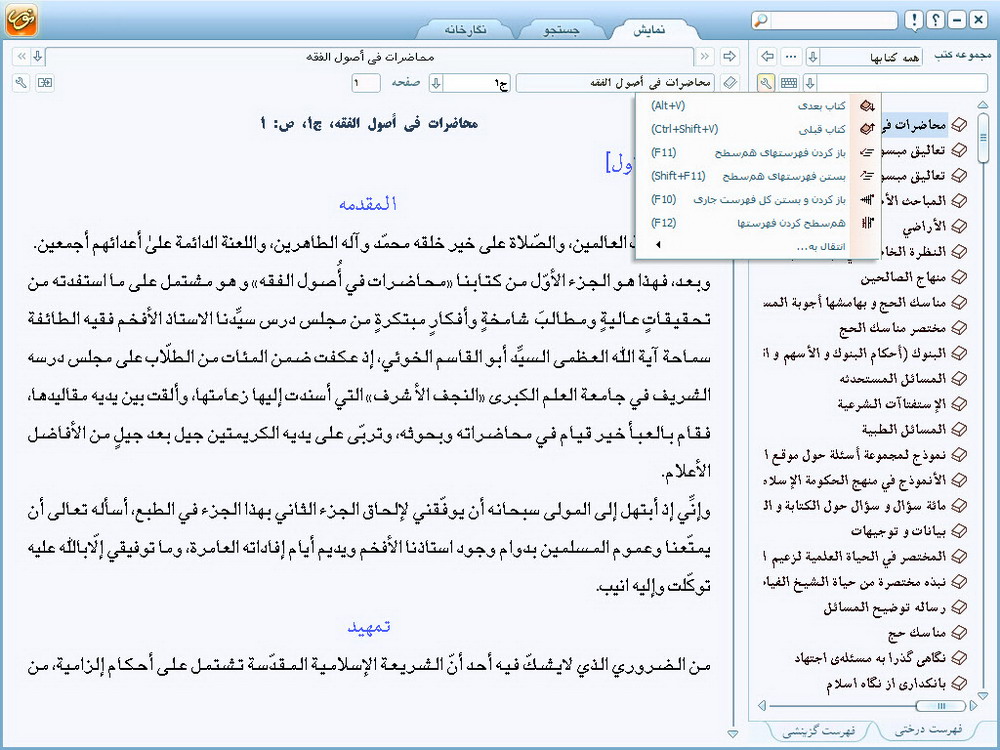
Task: Click the three dots button near همه کتابها
Action: coord(791,57)
